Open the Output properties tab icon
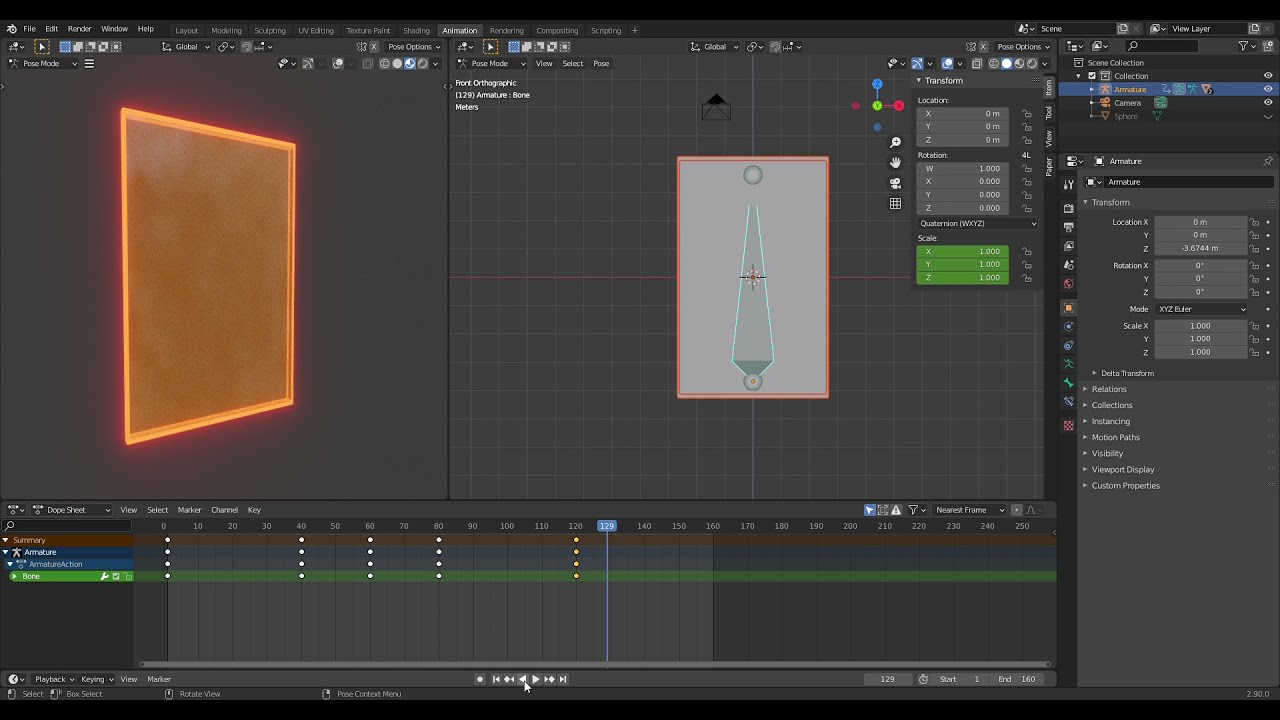The width and height of the screenshot is (1280, 720). tap(1068, 227)
